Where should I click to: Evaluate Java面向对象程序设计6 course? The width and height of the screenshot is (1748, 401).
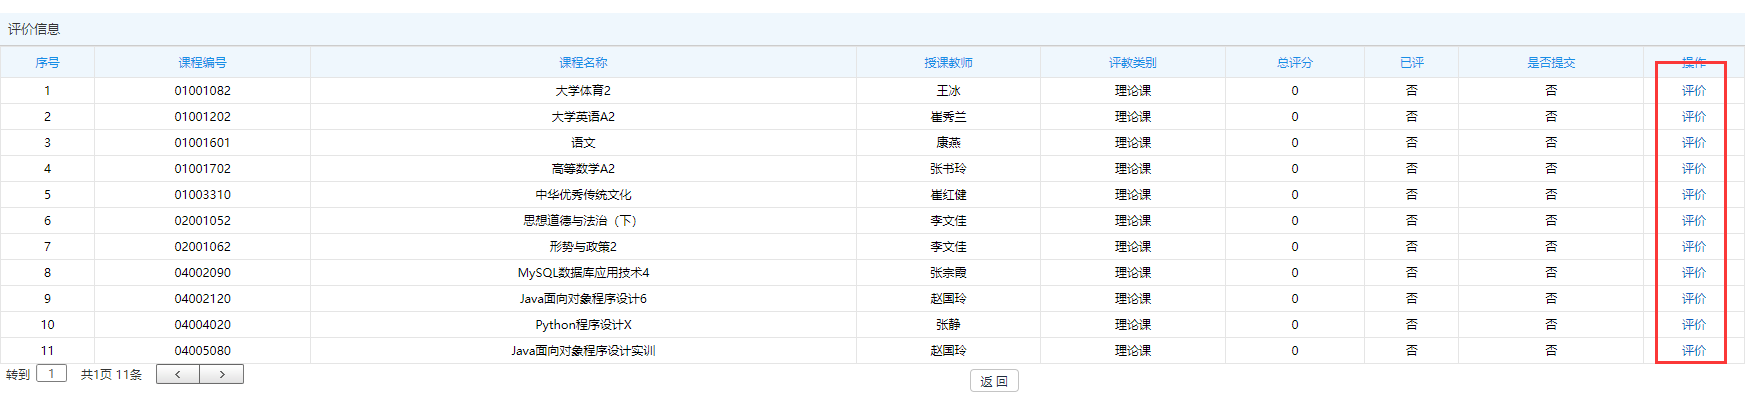(1693, 299)
